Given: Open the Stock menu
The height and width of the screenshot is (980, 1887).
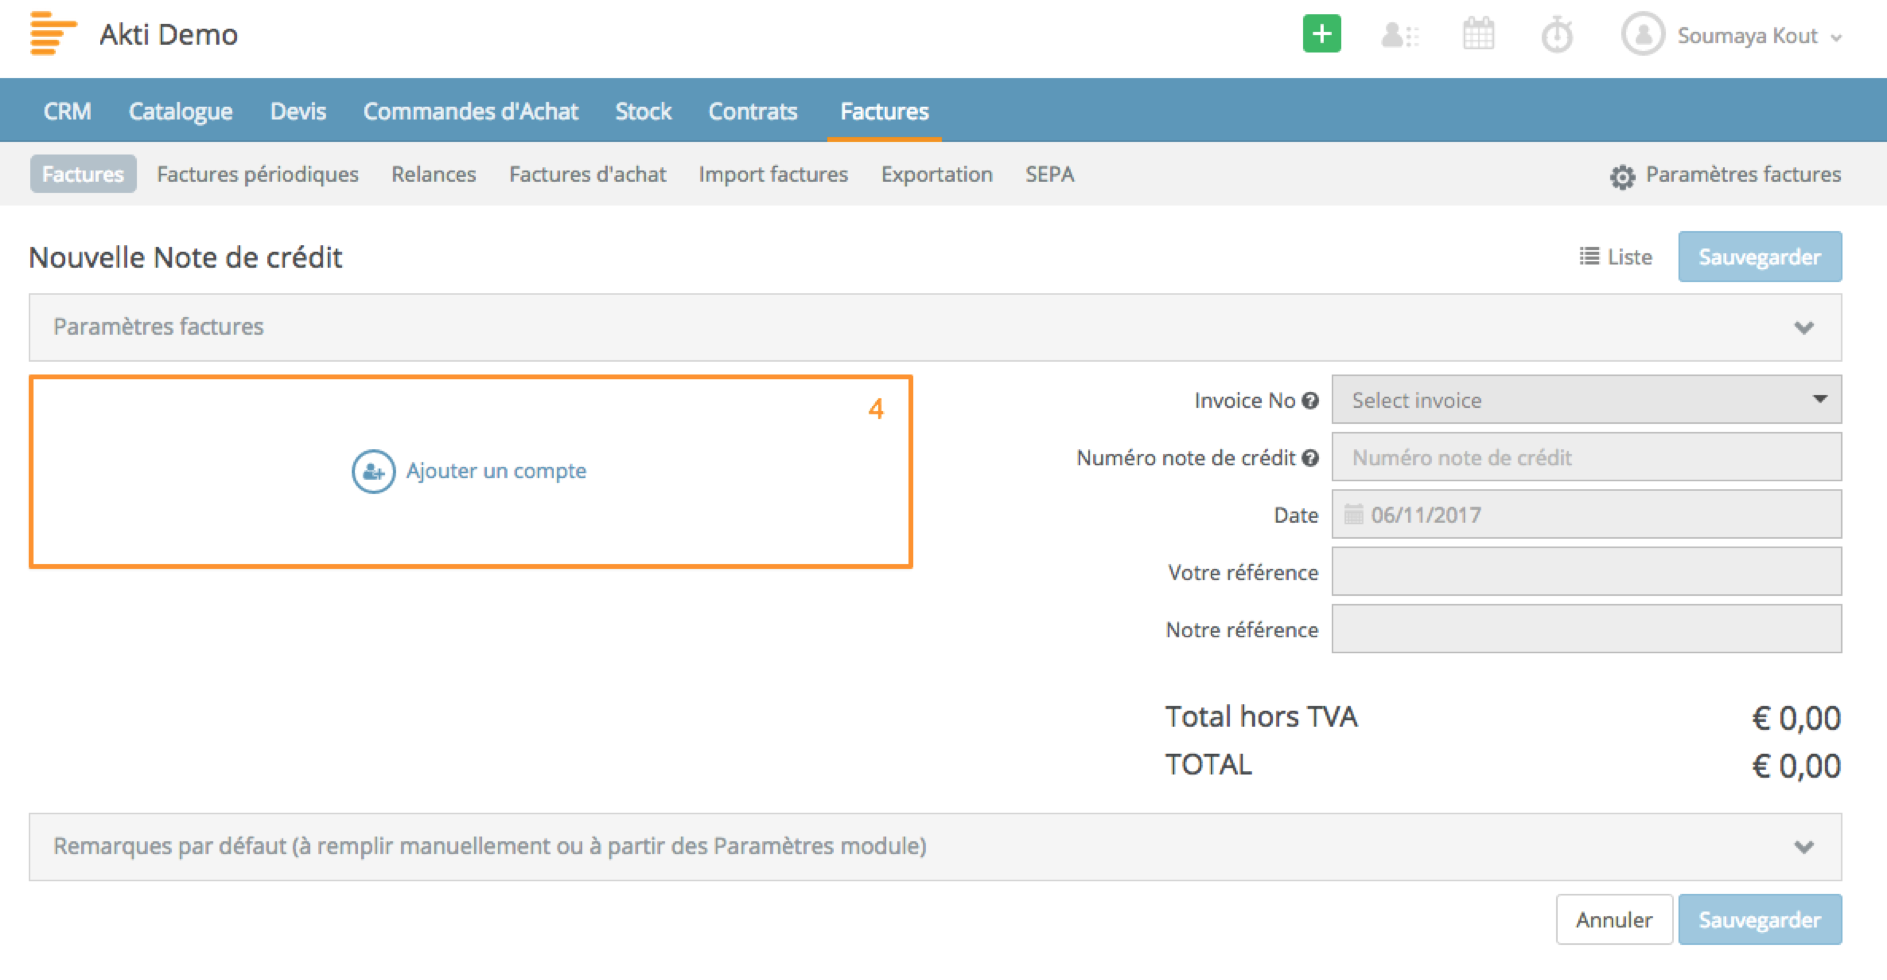Looking at the screenshot, I should [x=643, y=111].
